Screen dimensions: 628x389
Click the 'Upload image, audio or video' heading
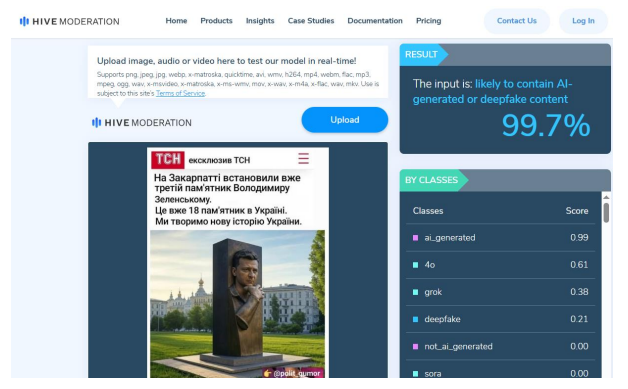point(226,61)
